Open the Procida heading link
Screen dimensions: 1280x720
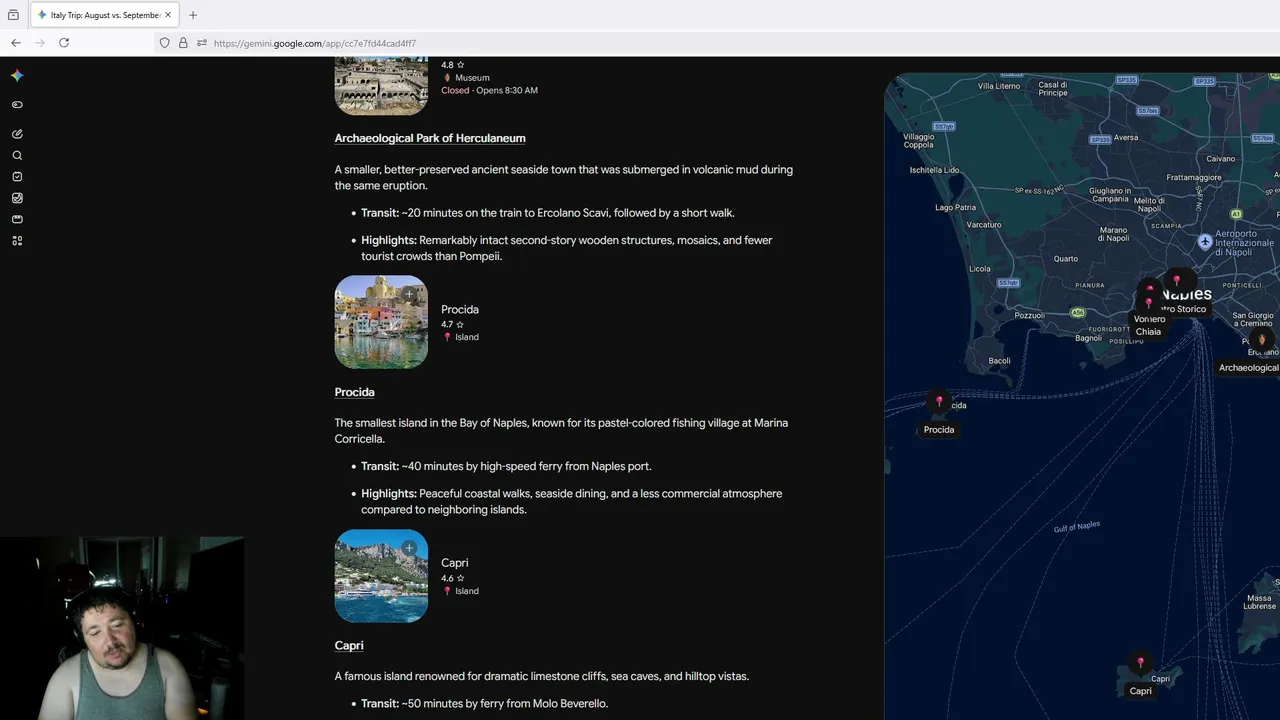coord(355,392)
